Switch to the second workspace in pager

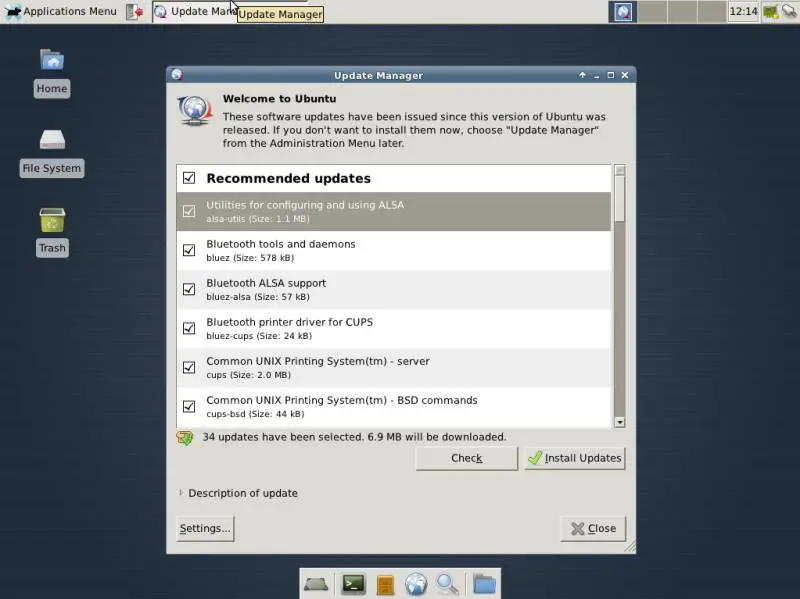[x=652, y=11]
